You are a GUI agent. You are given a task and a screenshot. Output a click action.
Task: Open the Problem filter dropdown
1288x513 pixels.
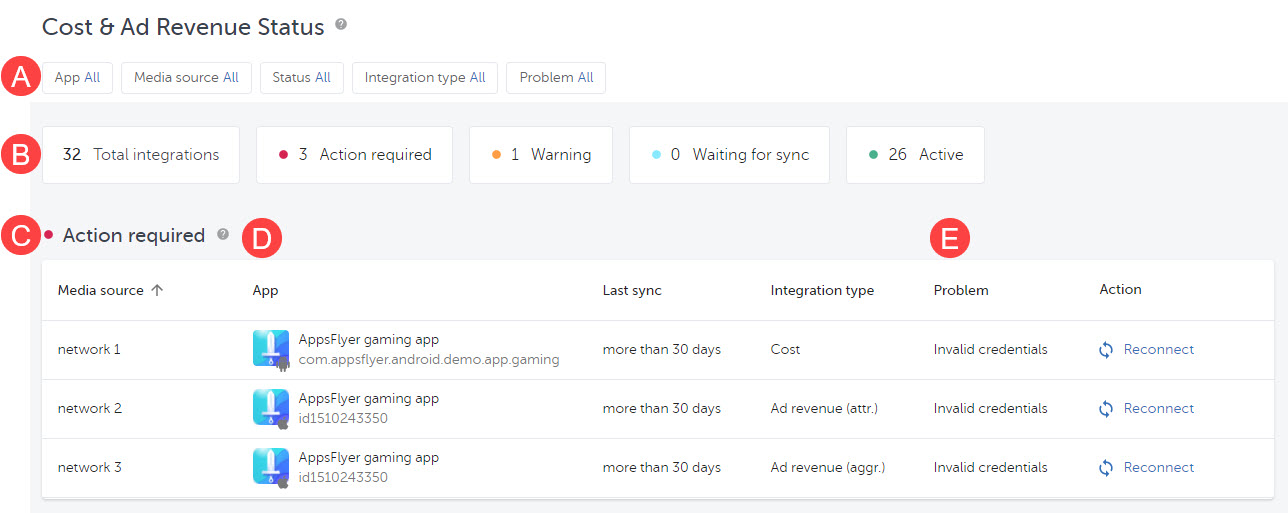tap(555, 78)
